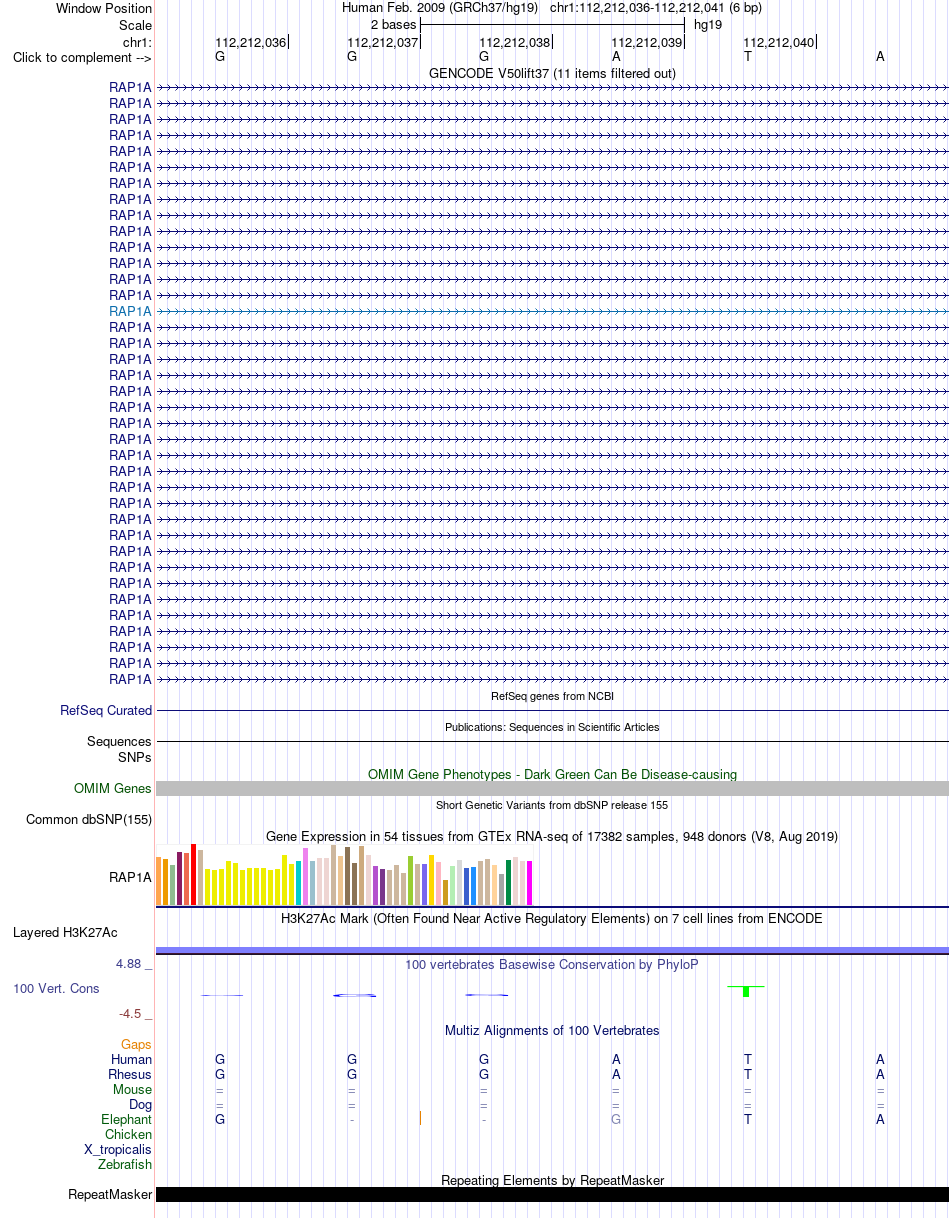The width and height of the screenshot is (950, 1218).
Task: Click the 100 Vert. Cons label
Action: click(56, 988)
